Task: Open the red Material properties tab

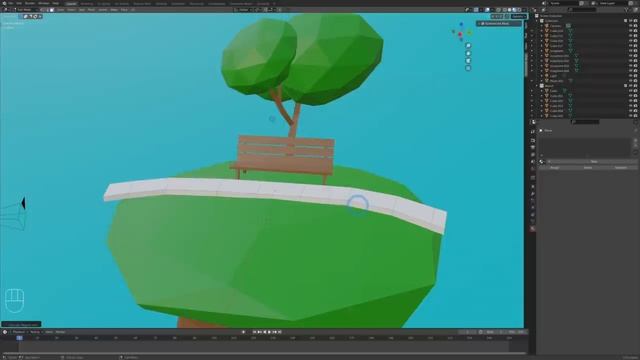Action: (533, 229)
